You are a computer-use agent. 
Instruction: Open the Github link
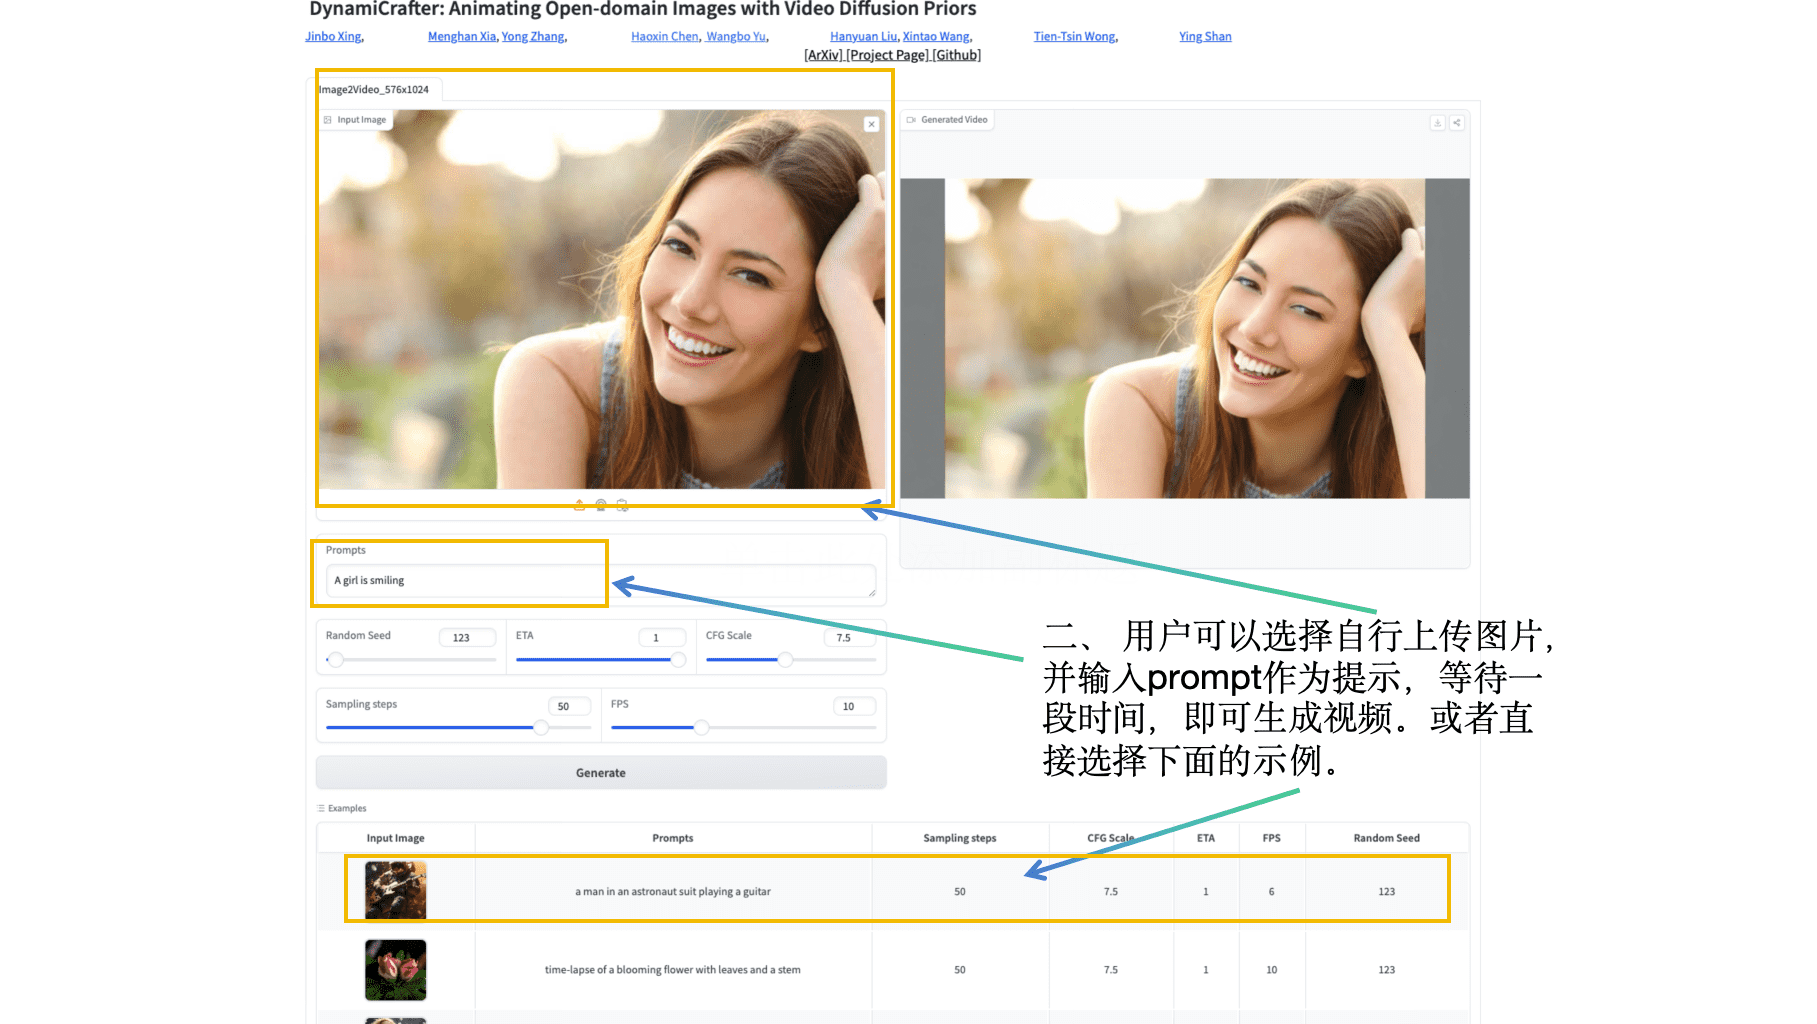tap(957, 55)
